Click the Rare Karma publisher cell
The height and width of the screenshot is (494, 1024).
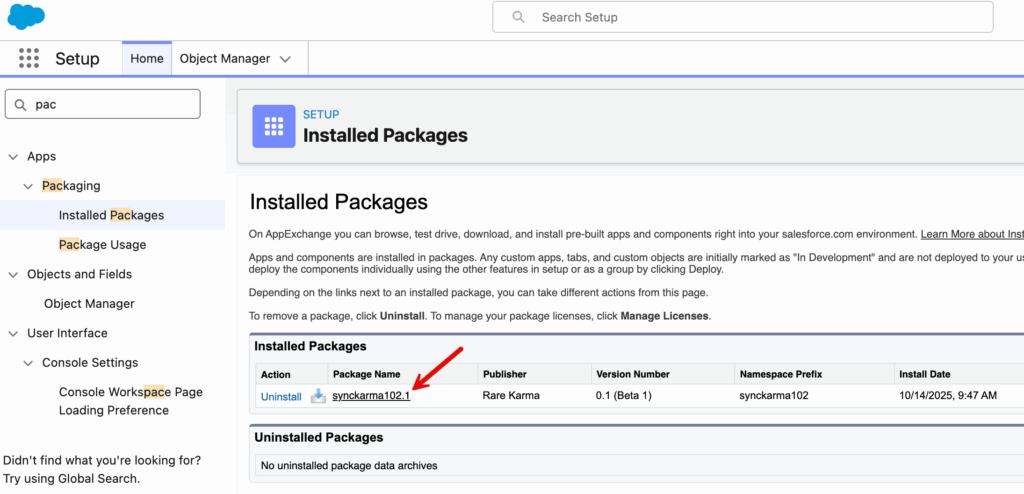pos(510,395)
